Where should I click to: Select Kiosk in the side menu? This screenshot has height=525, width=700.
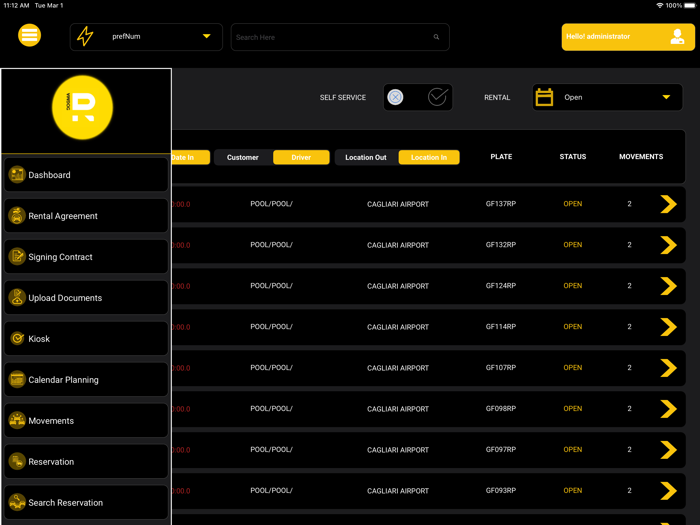(x=86, y=338)
